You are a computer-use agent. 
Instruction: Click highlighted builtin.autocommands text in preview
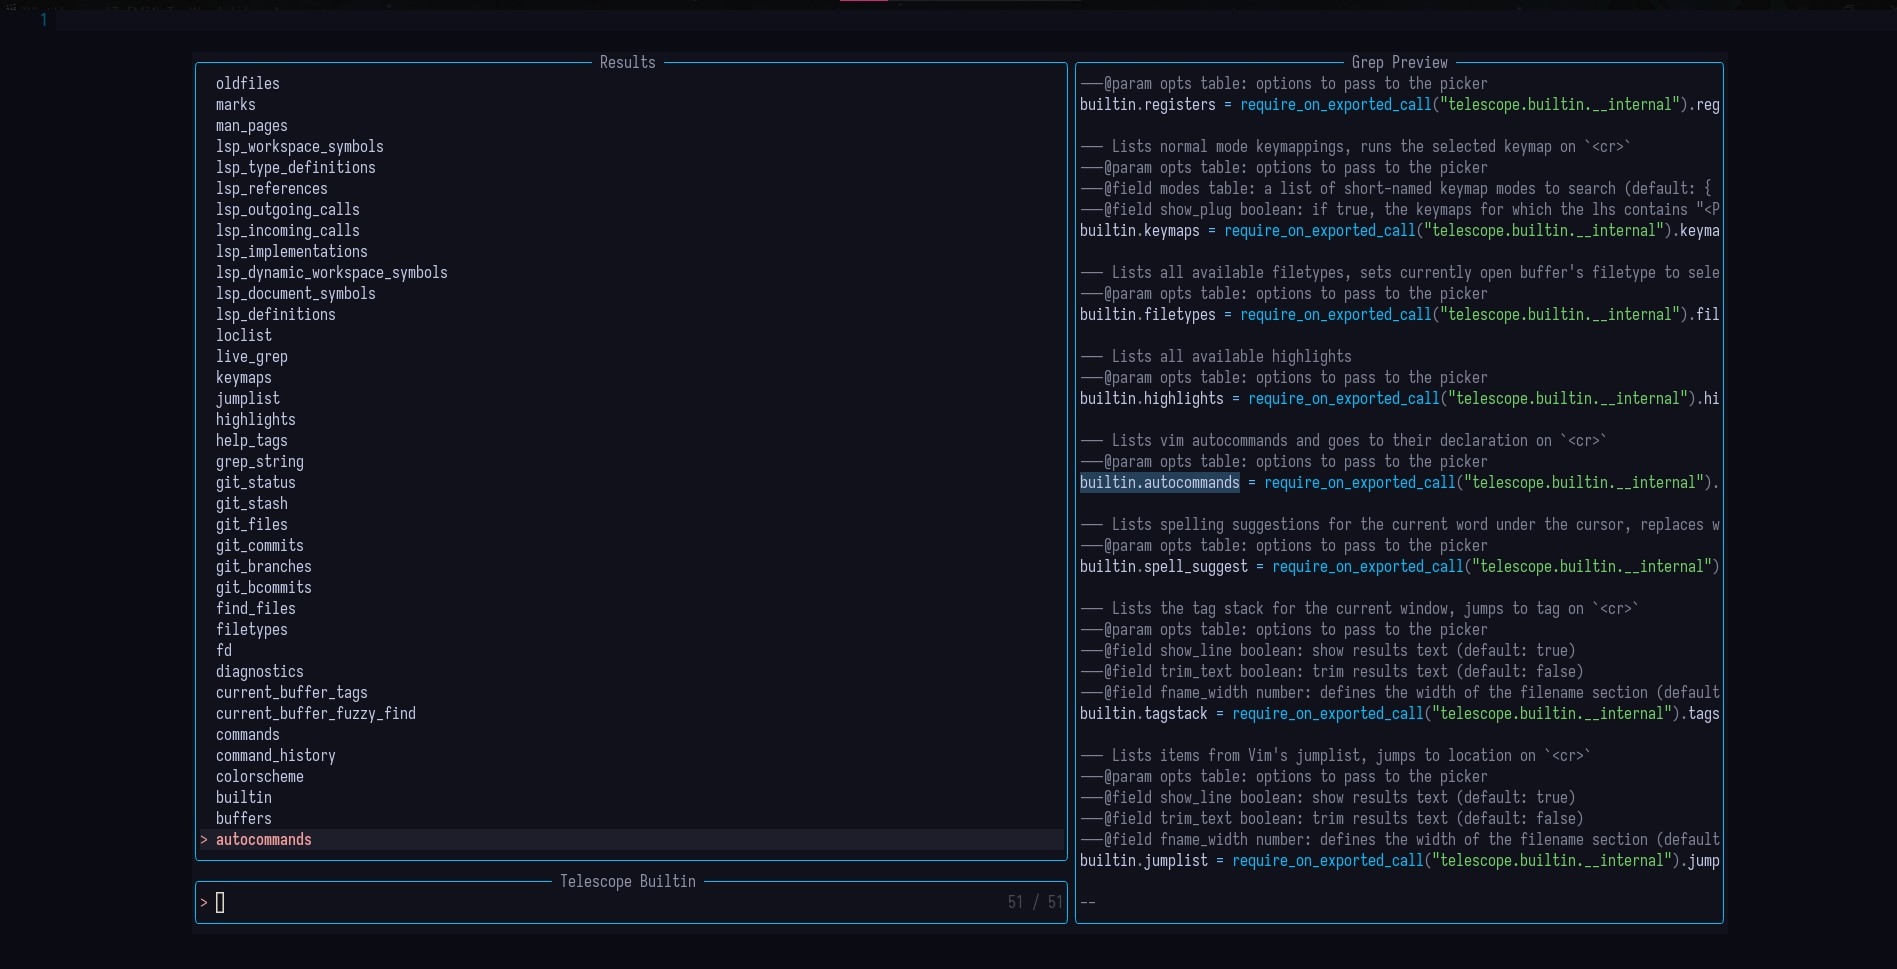pos(1159,482)
